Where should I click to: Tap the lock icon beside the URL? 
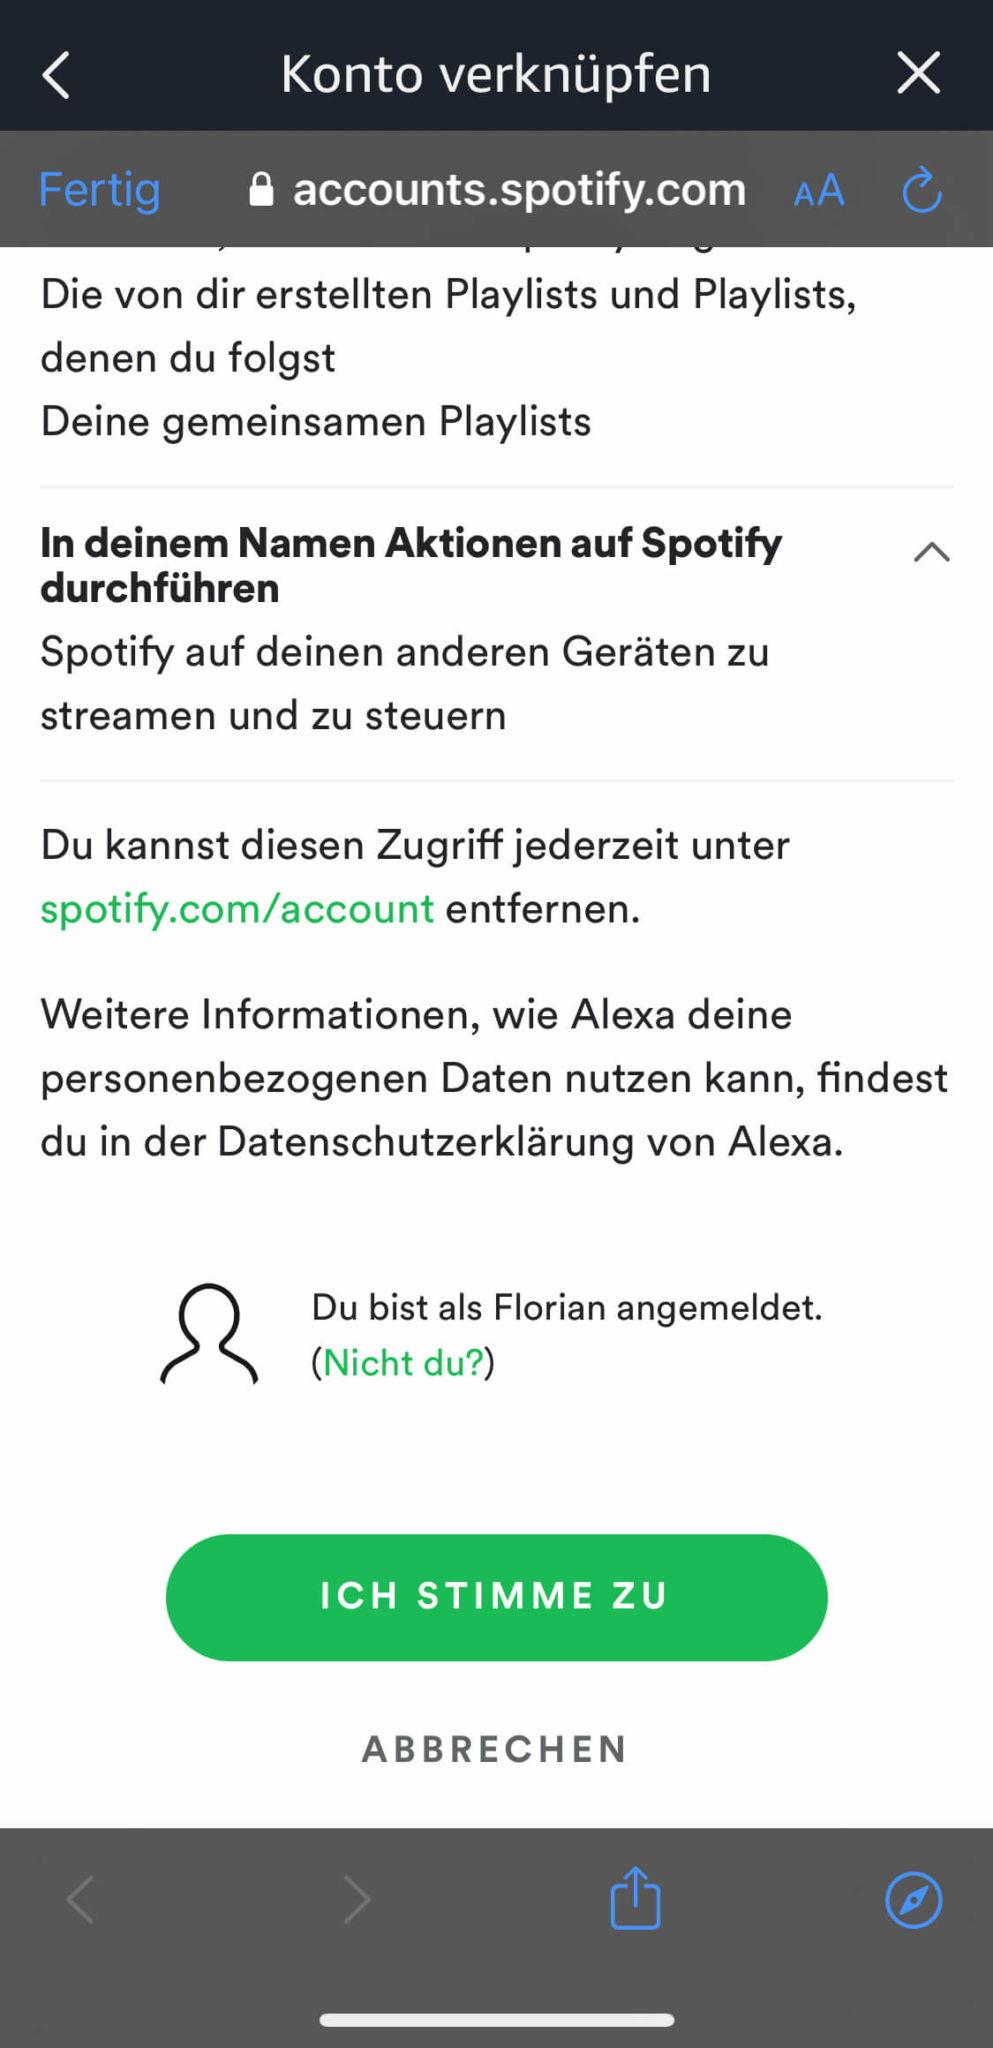pyautogui.click(x=261, y=189)
